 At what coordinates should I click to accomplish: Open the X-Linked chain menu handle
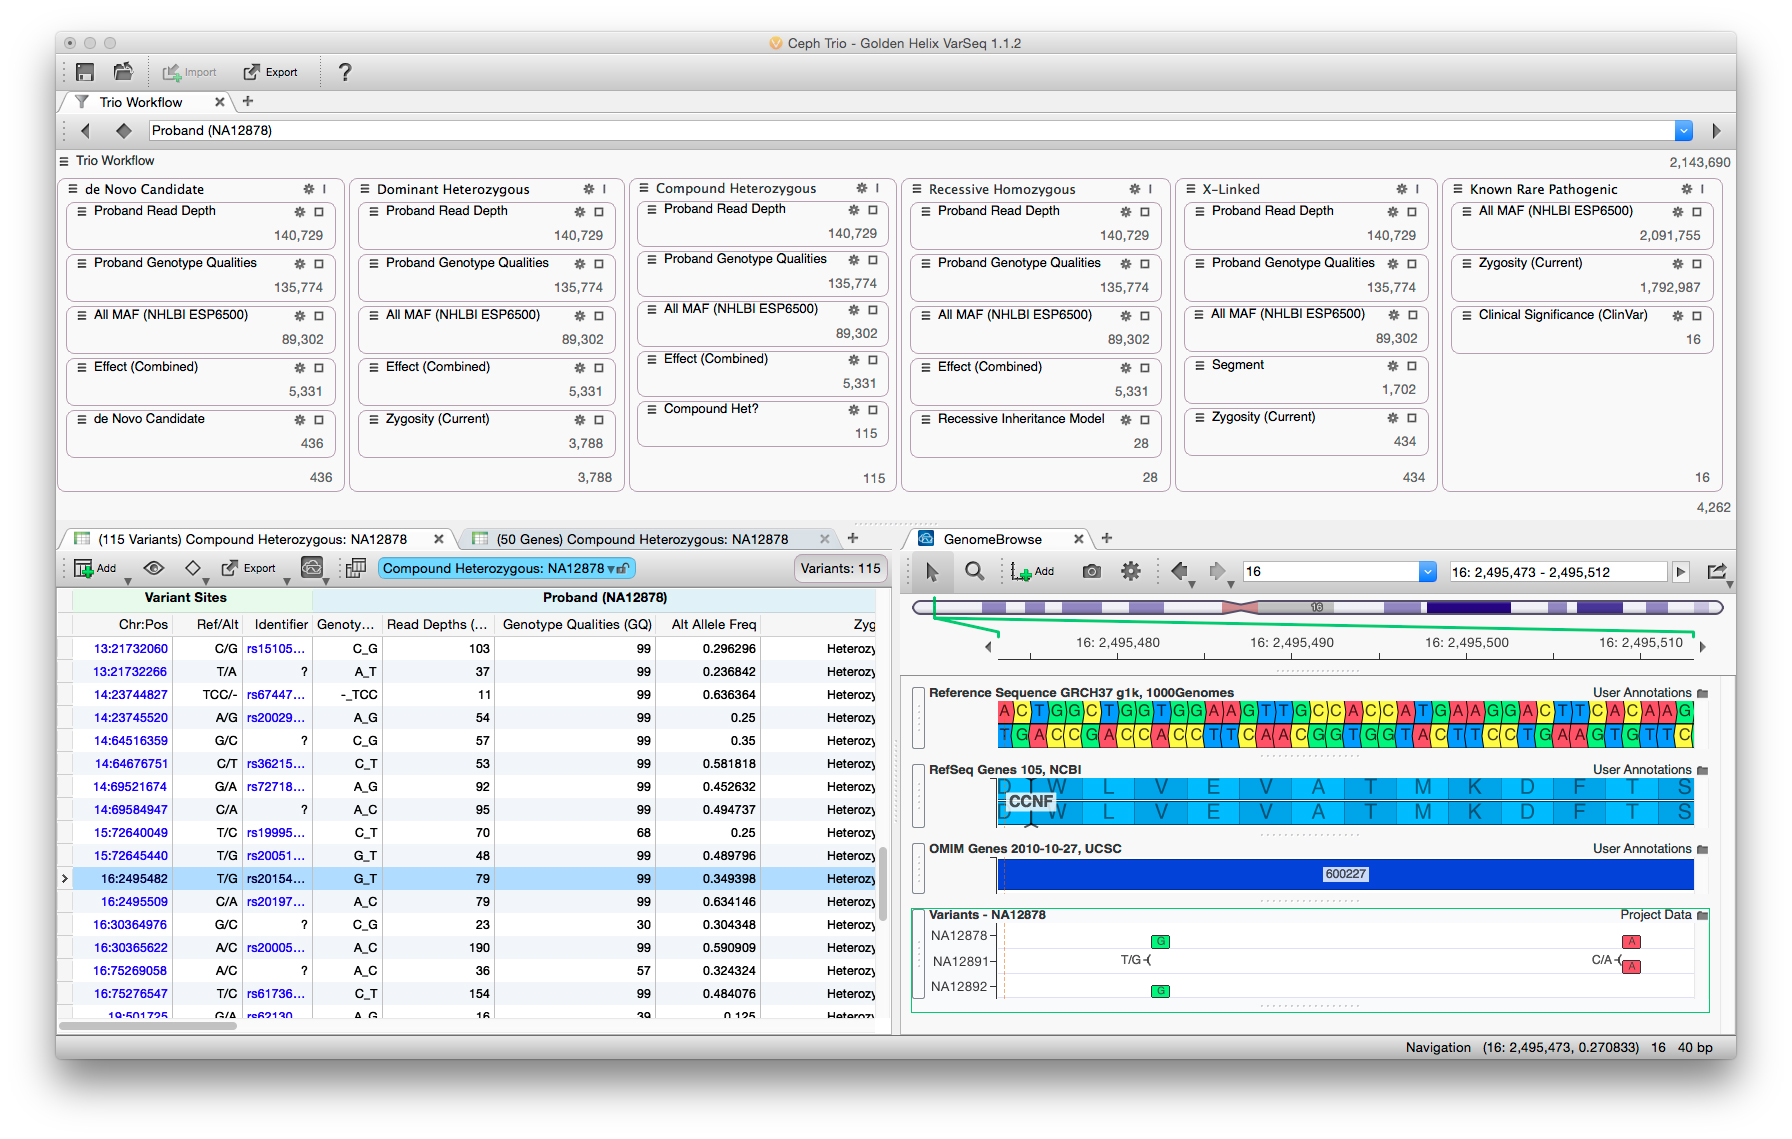point(1191,189)
